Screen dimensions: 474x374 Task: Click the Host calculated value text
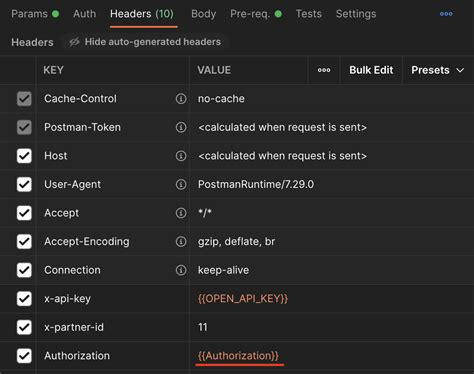tap(282, 156)
